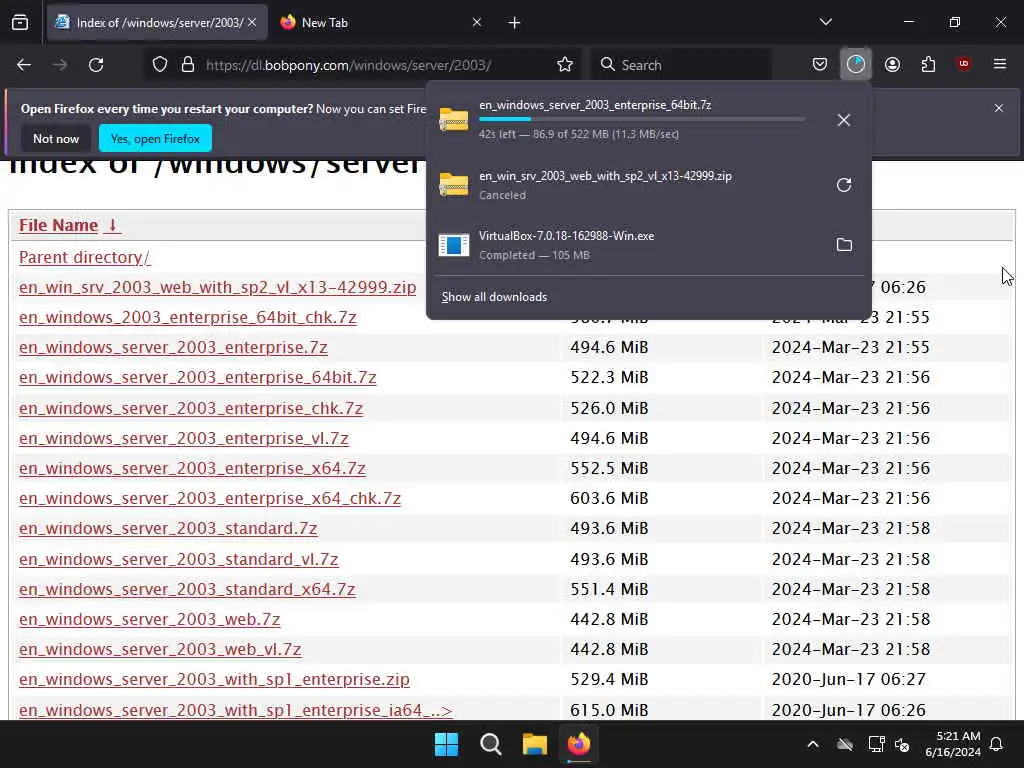Open a new tab with plus
The height and width of the screenshot is (768, 1024).
coord(515,23)
